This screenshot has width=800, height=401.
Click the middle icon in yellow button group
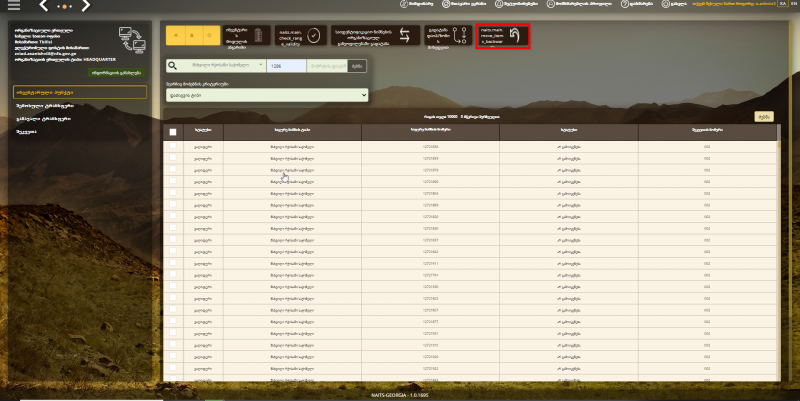[x=192, y=35]
